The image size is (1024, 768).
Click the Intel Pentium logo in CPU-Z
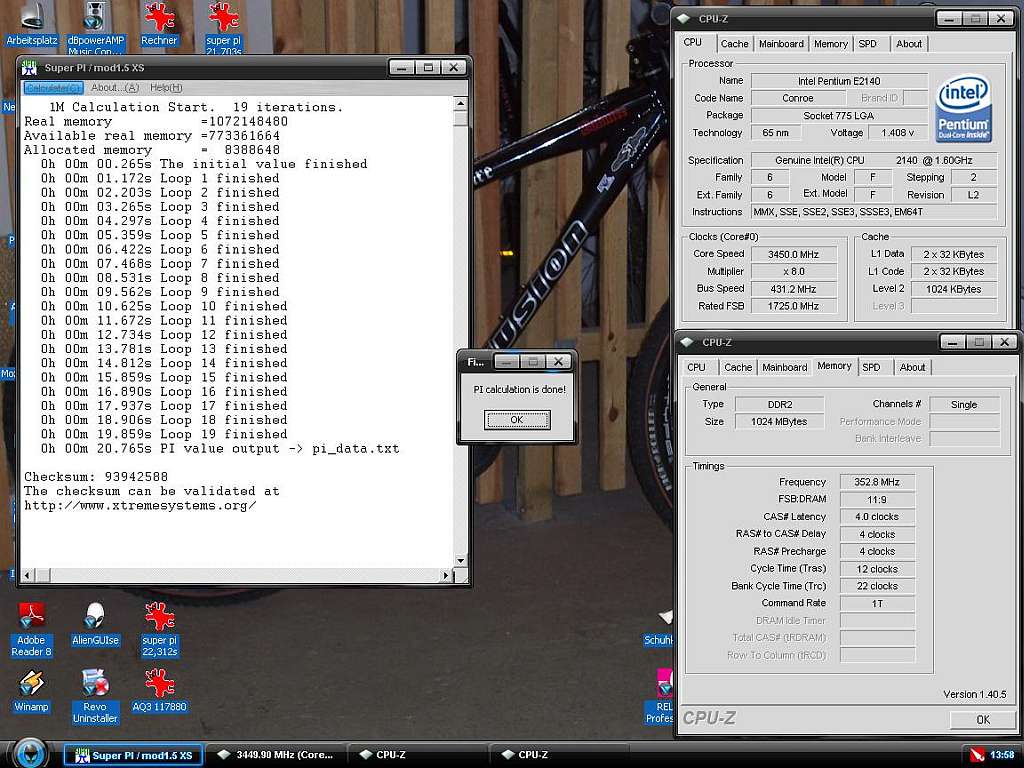pyautogui.click(x=964, y=107)
